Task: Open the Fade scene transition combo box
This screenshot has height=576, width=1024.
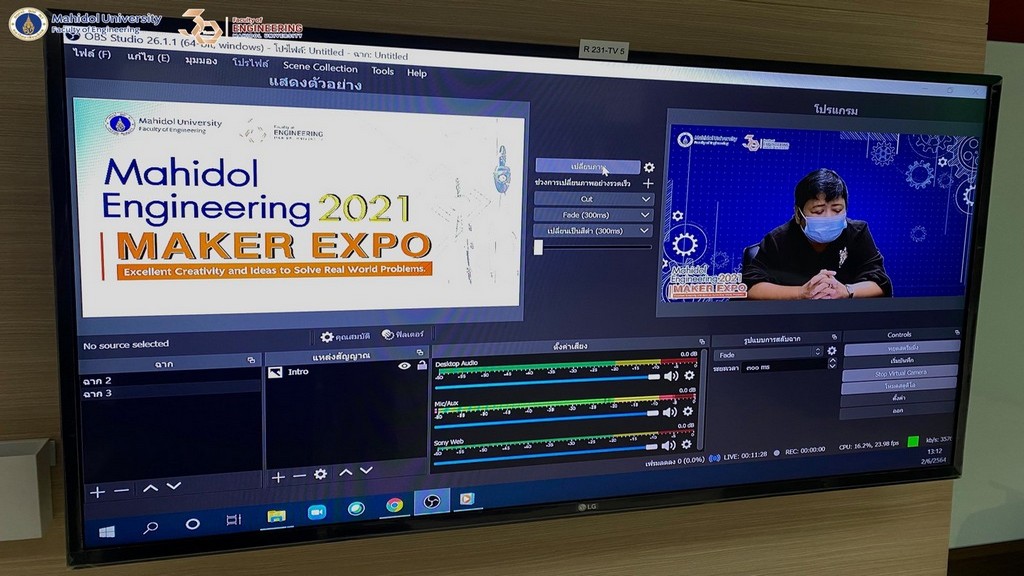Action: coord(768,354)
